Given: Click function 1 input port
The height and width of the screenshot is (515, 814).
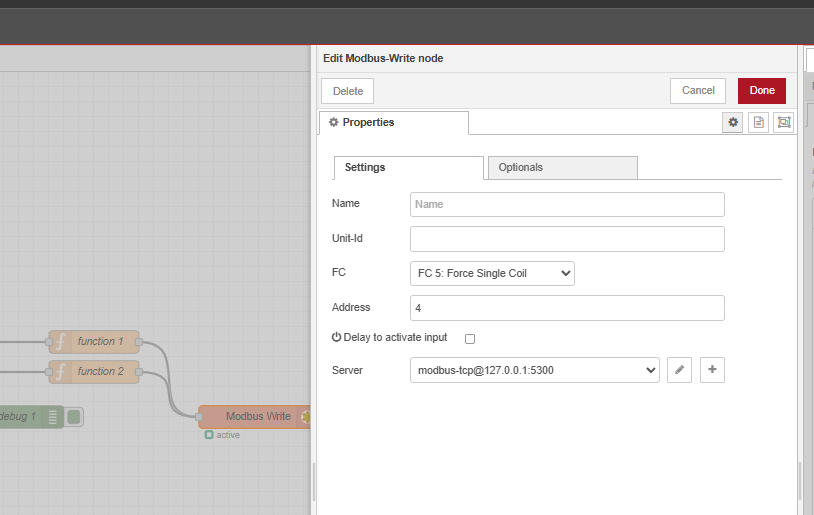Looking at the screenshot, I should tap(49, 342).
